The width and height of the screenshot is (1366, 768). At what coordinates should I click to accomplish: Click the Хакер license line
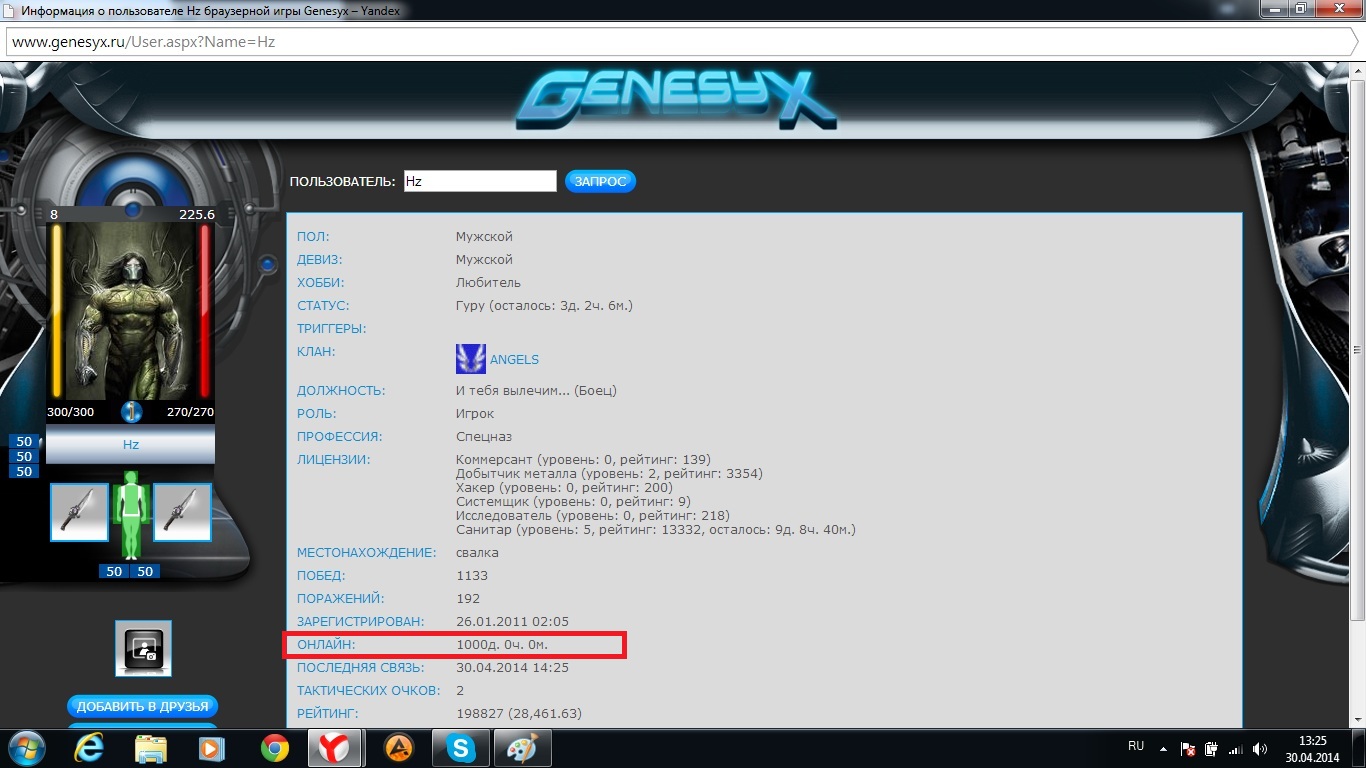(x=564, y=488)
